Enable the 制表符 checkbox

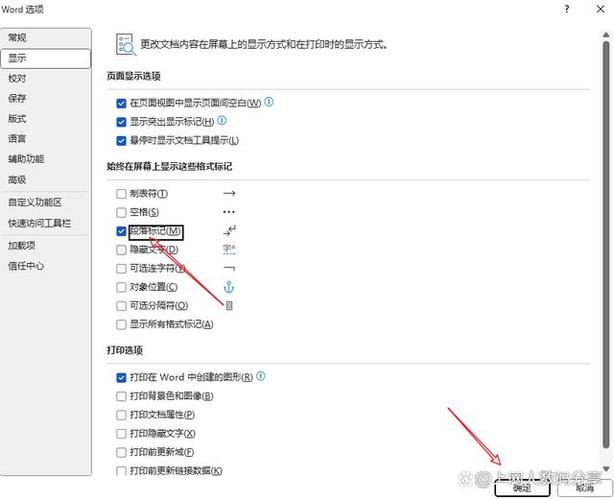[x=121, y=194]
